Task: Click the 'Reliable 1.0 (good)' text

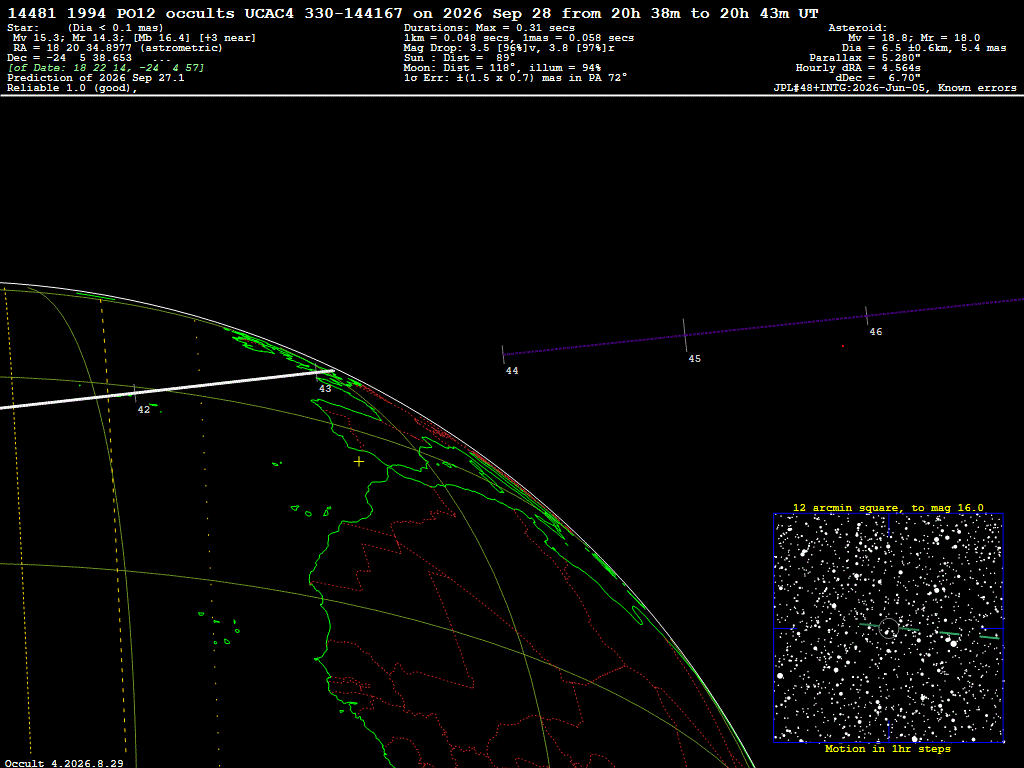Action: (72, 88)
